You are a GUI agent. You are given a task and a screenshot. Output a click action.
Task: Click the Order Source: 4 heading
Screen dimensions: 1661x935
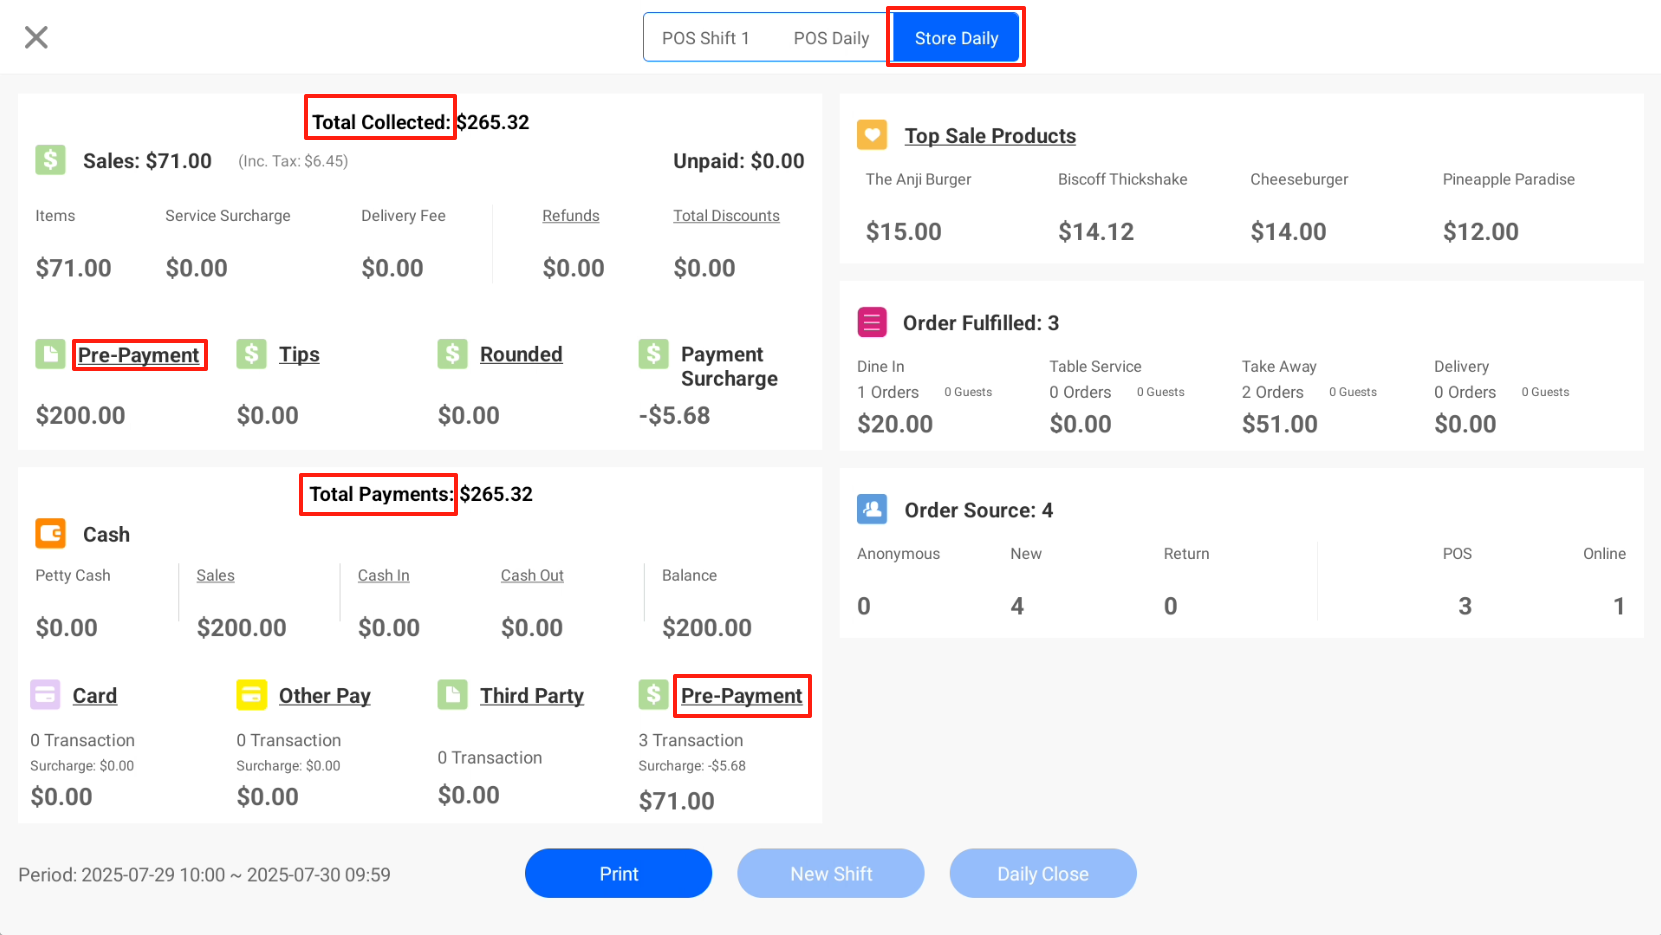[979, 510]
